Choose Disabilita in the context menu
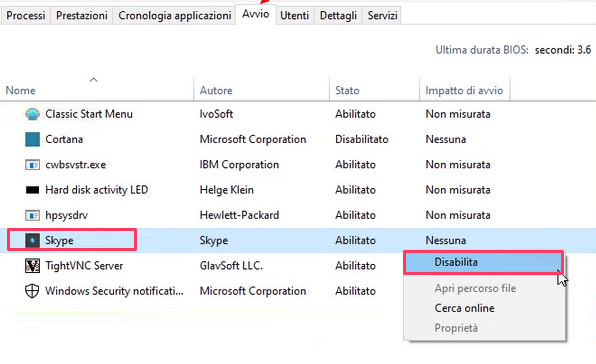The height and width of the screenshot is (364, 596). coord(484,262)
